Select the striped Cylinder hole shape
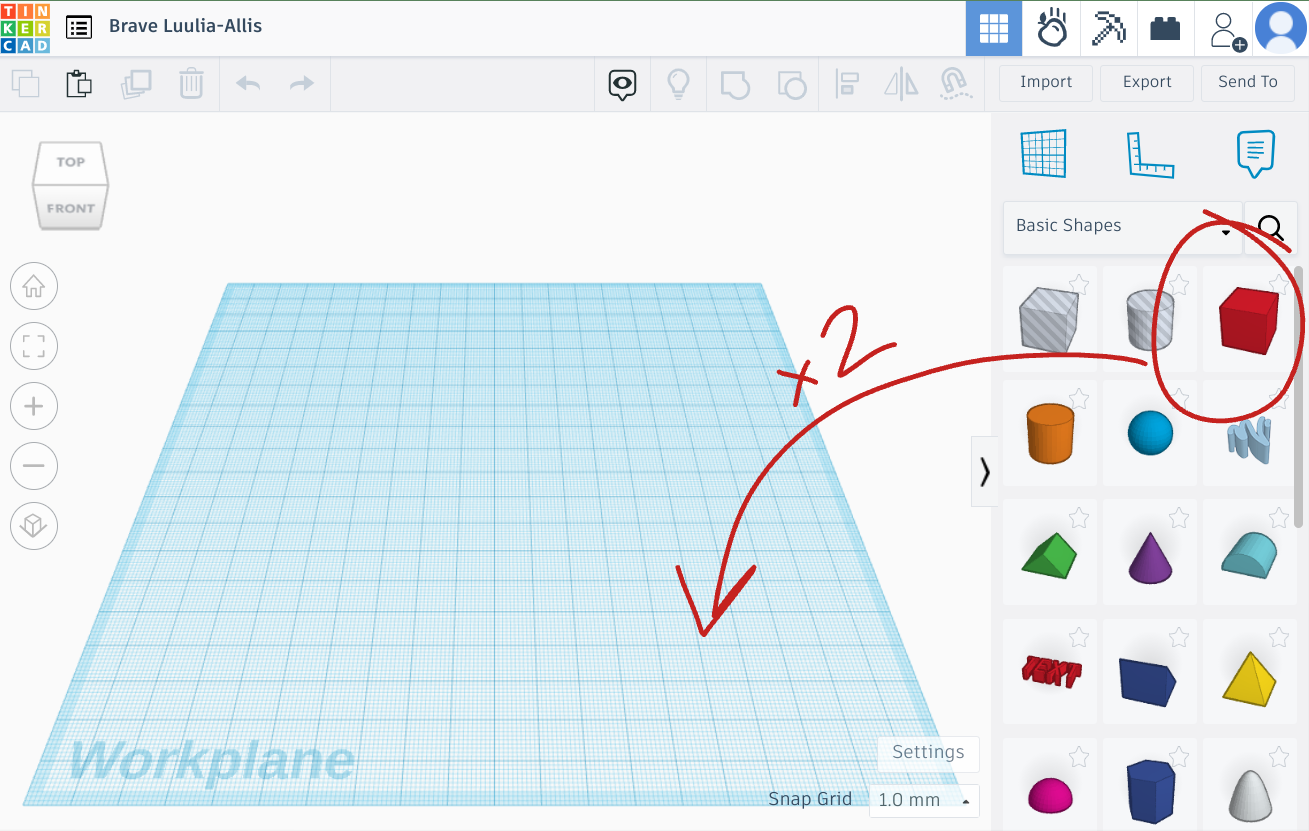The image size is (1309, 831). [1150, 318]
